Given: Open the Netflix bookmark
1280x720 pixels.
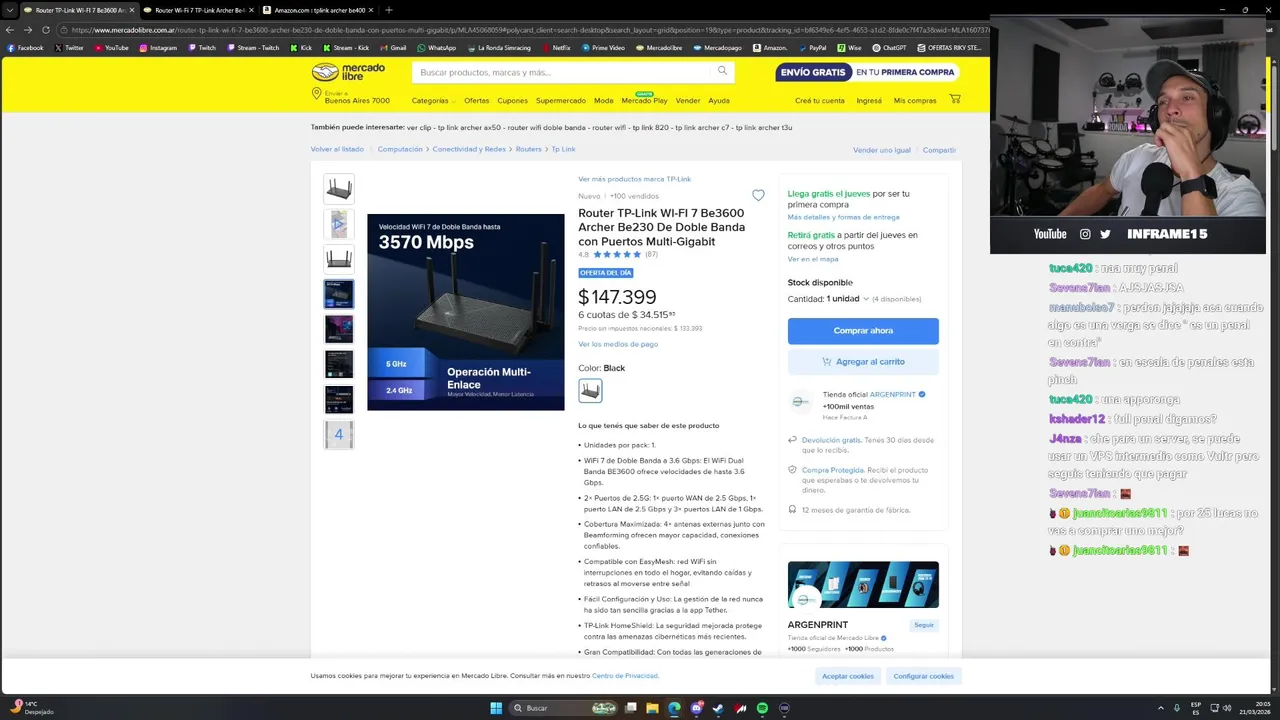Looking at the screenshot, I should (x=556, y=47).
